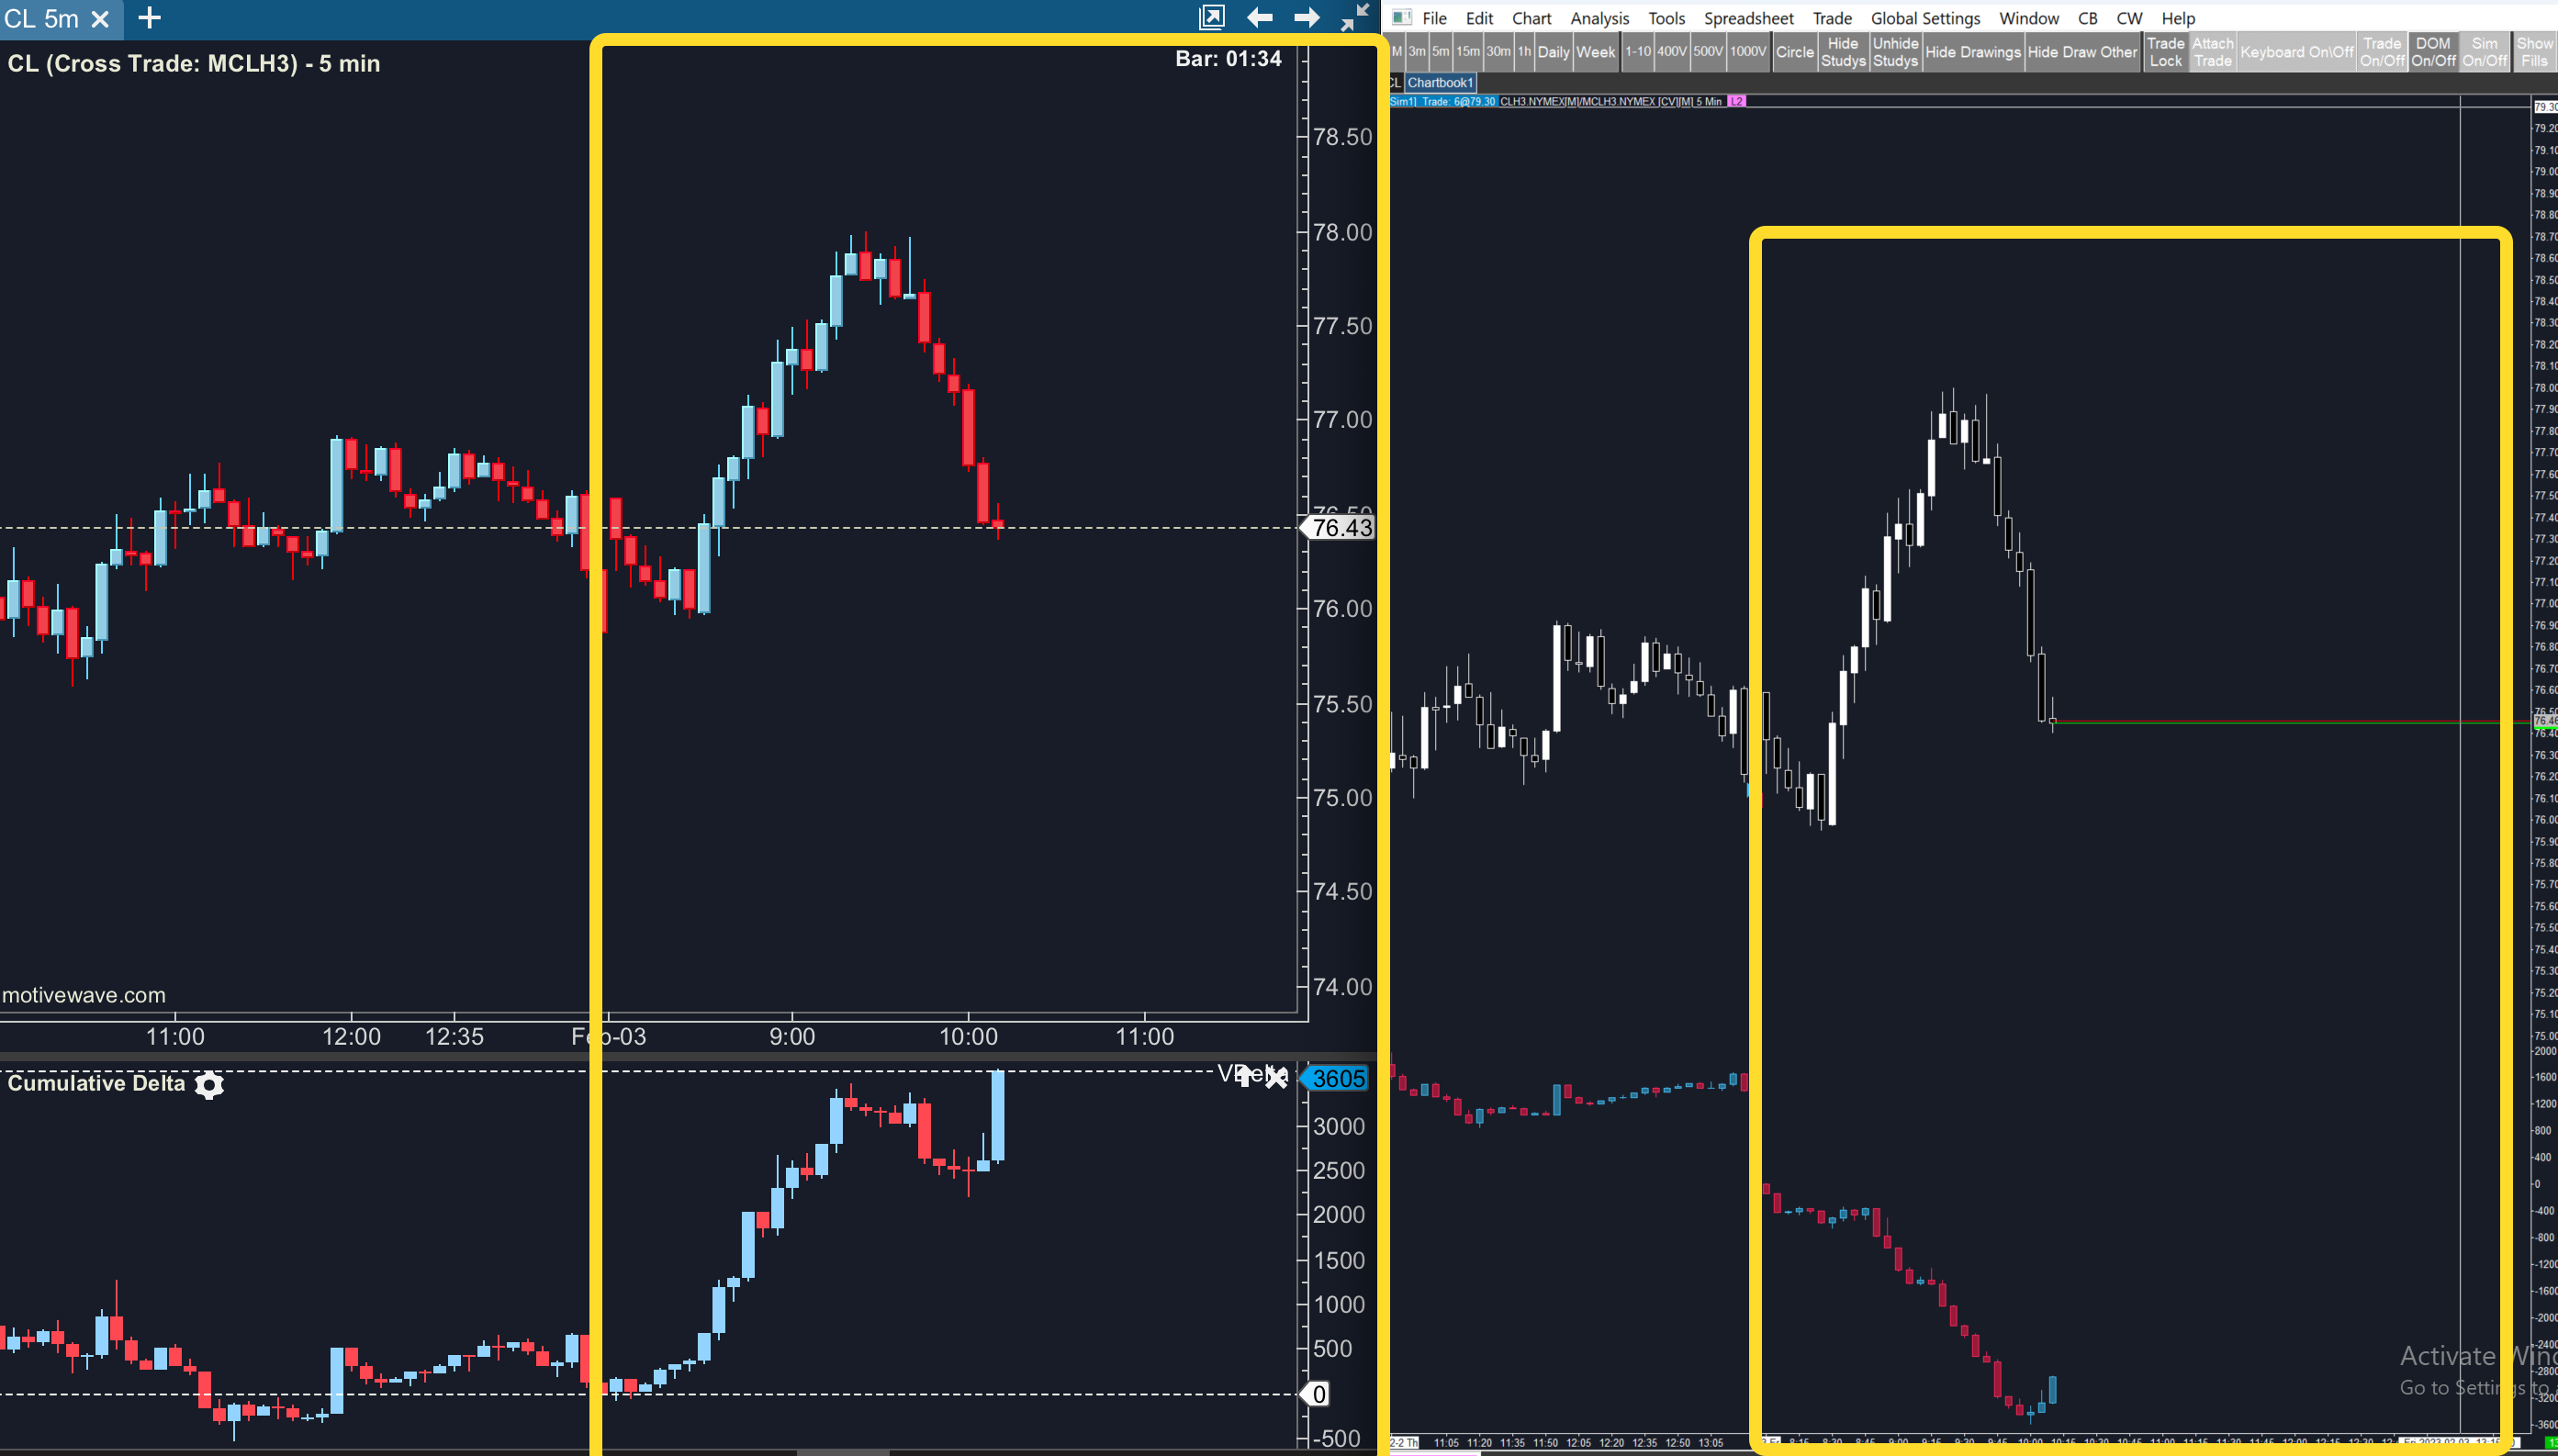Click the Sierra Chart application icon
The height and width of the screenshot is (1456, 2558).
pyautogui.click(x=1402, y=17)
